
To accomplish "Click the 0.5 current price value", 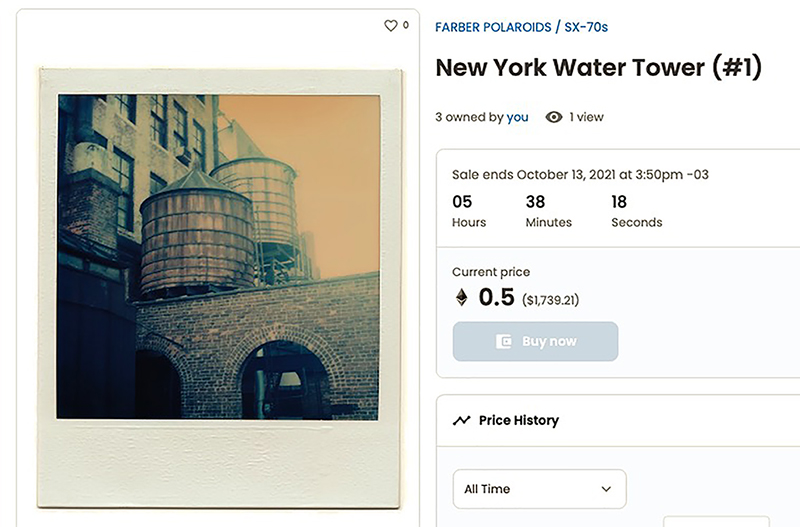I will 496,297.
